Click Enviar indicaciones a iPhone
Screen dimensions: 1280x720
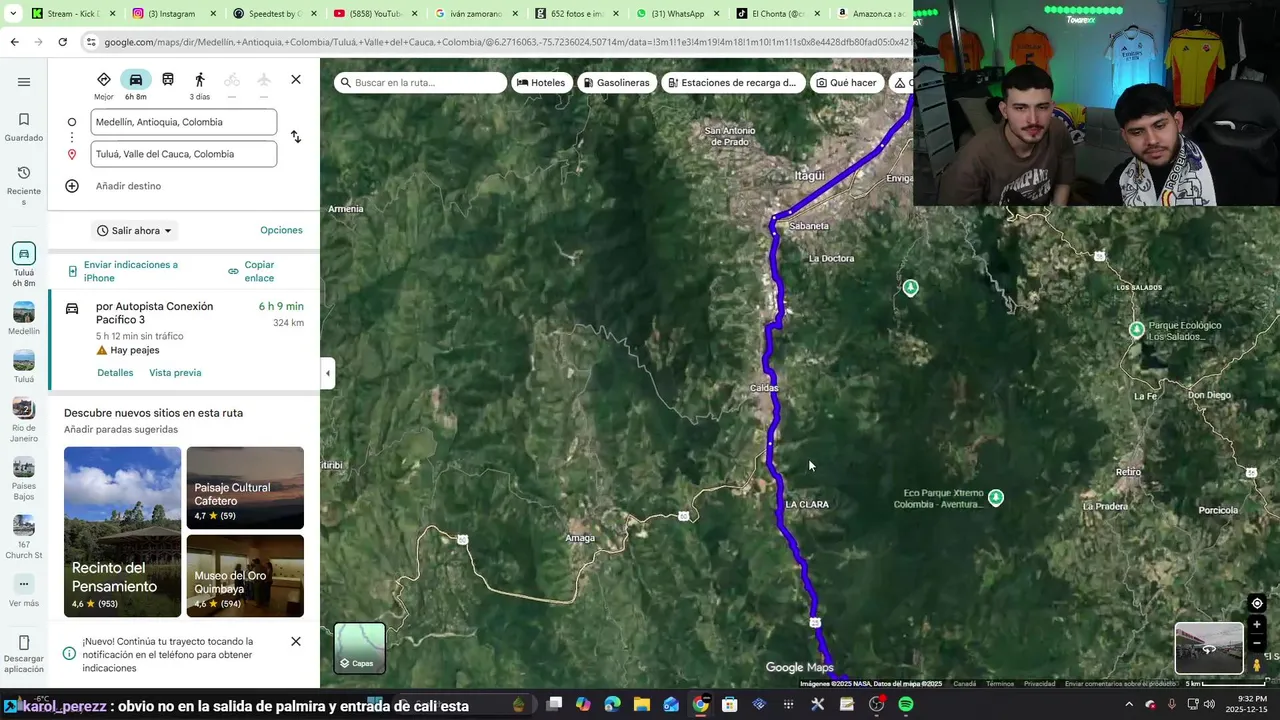[x=130, y=271]
